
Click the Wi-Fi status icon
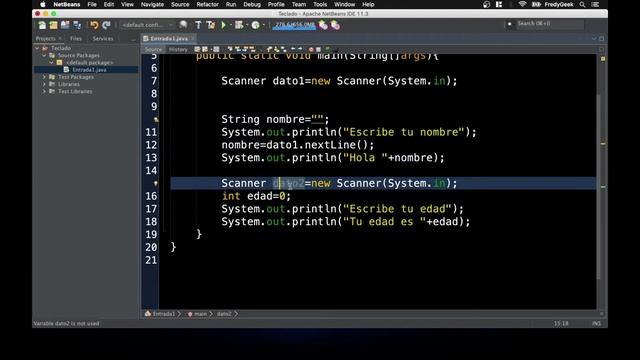522,4
